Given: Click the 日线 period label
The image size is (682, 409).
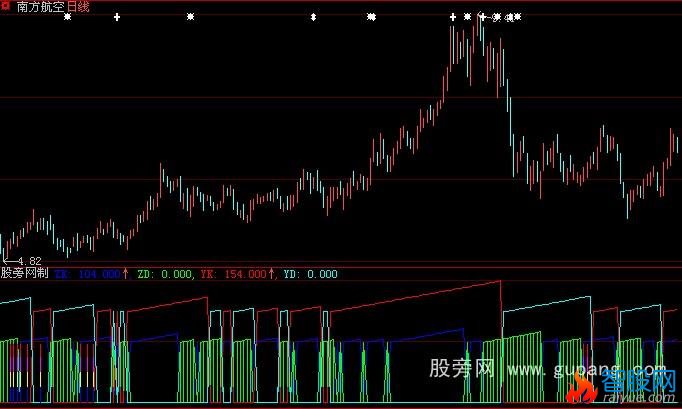Looking at the screenshot, I should pyautogui.click(x=78, y=7).
